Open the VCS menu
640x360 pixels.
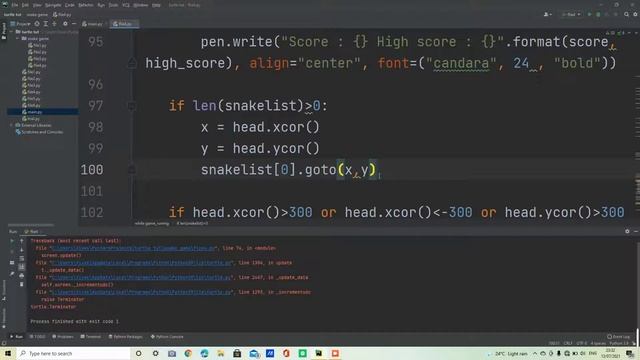click(x=126, y=5)
